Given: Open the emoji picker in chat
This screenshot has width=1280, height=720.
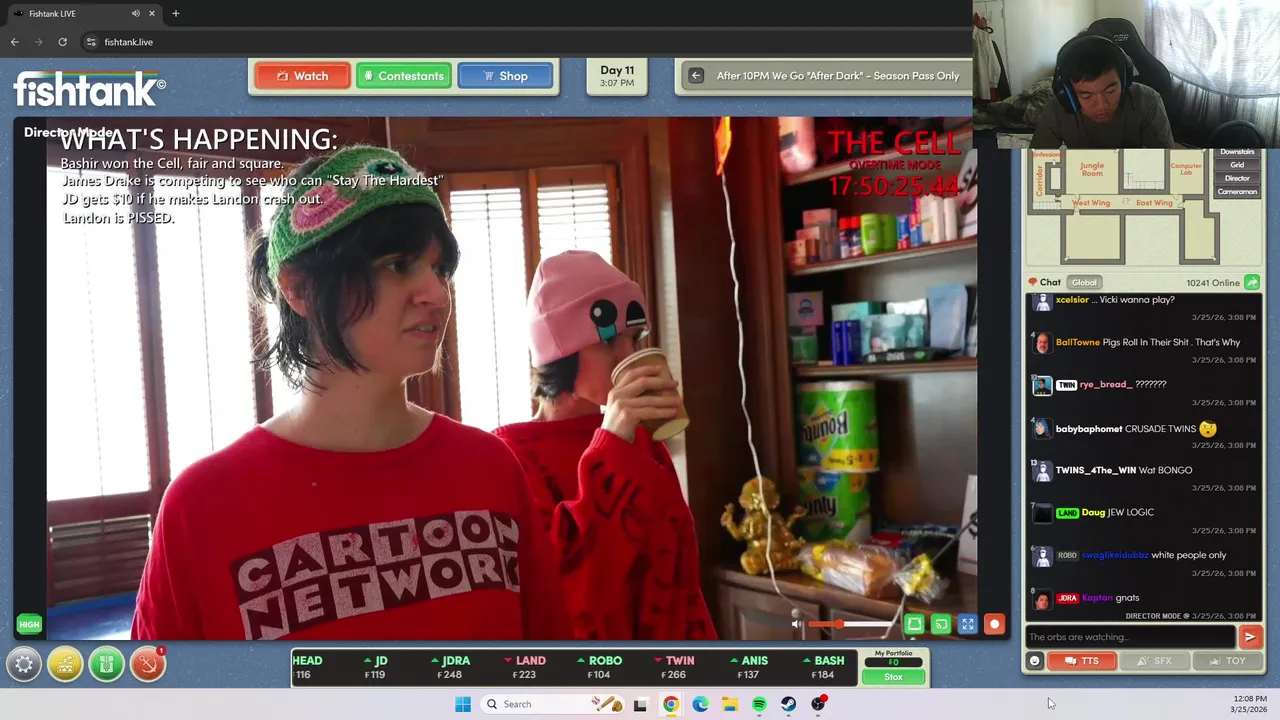Looking at the screenshot, I should pos(1035,661).
